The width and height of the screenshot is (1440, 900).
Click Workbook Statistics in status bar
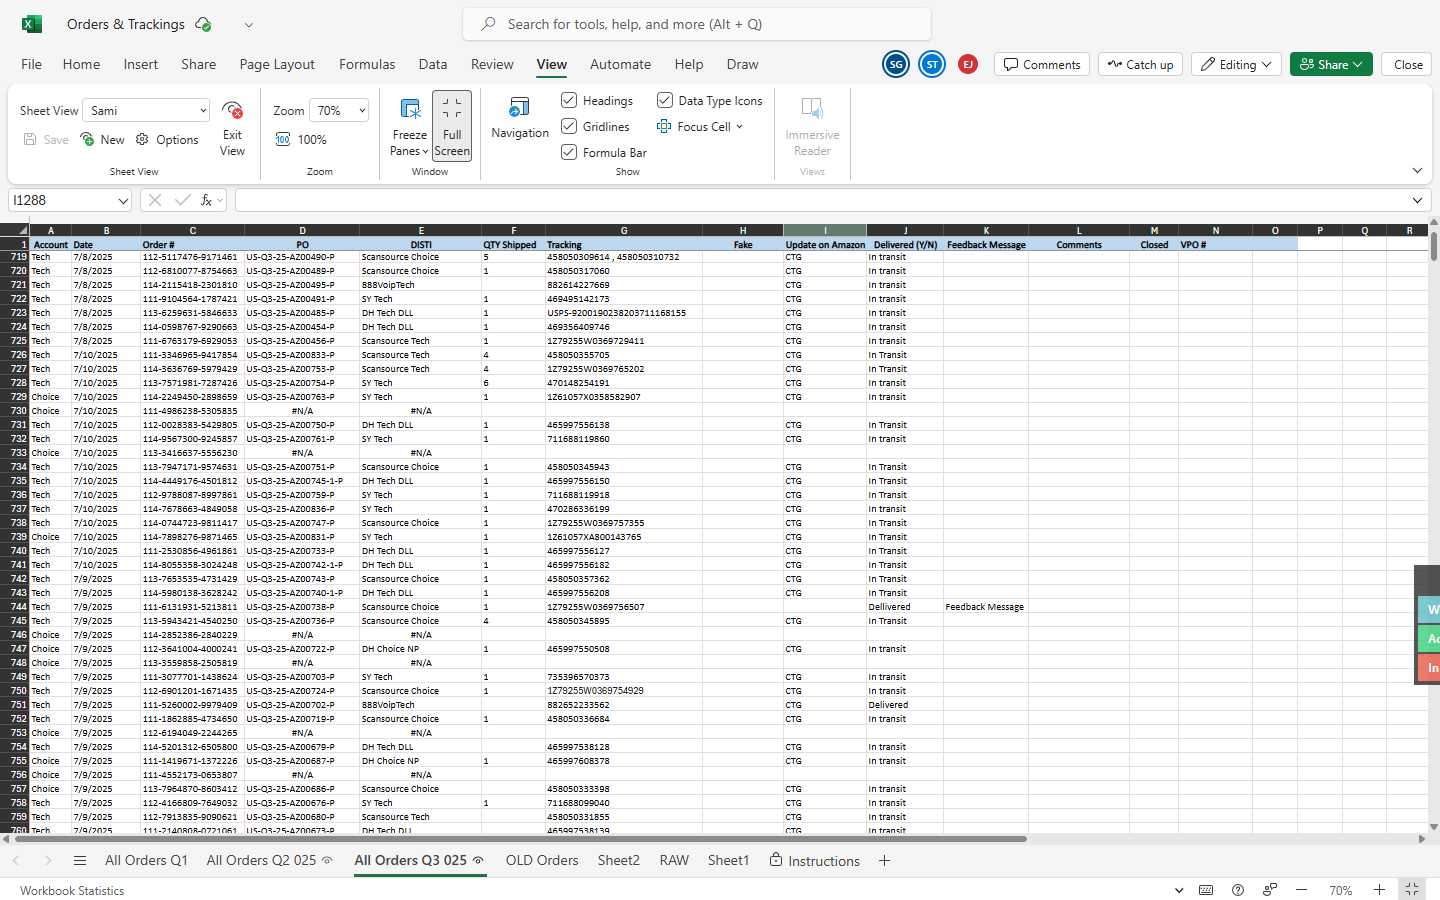pyautogui.click(x=72, y=890)
